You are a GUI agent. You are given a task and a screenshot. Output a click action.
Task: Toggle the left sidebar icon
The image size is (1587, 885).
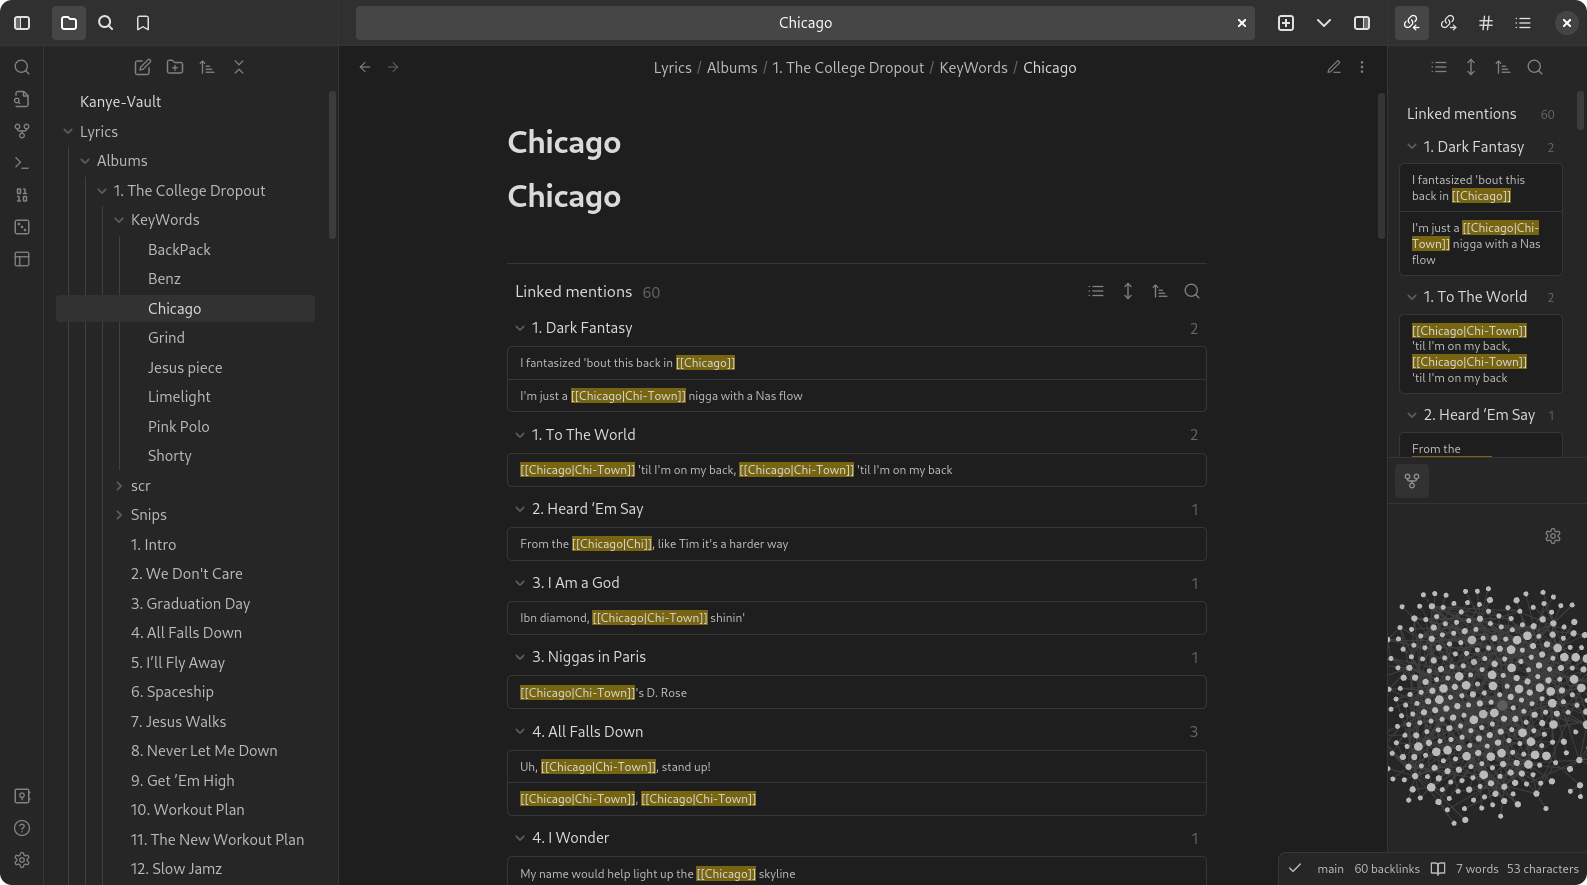(22, 23)
